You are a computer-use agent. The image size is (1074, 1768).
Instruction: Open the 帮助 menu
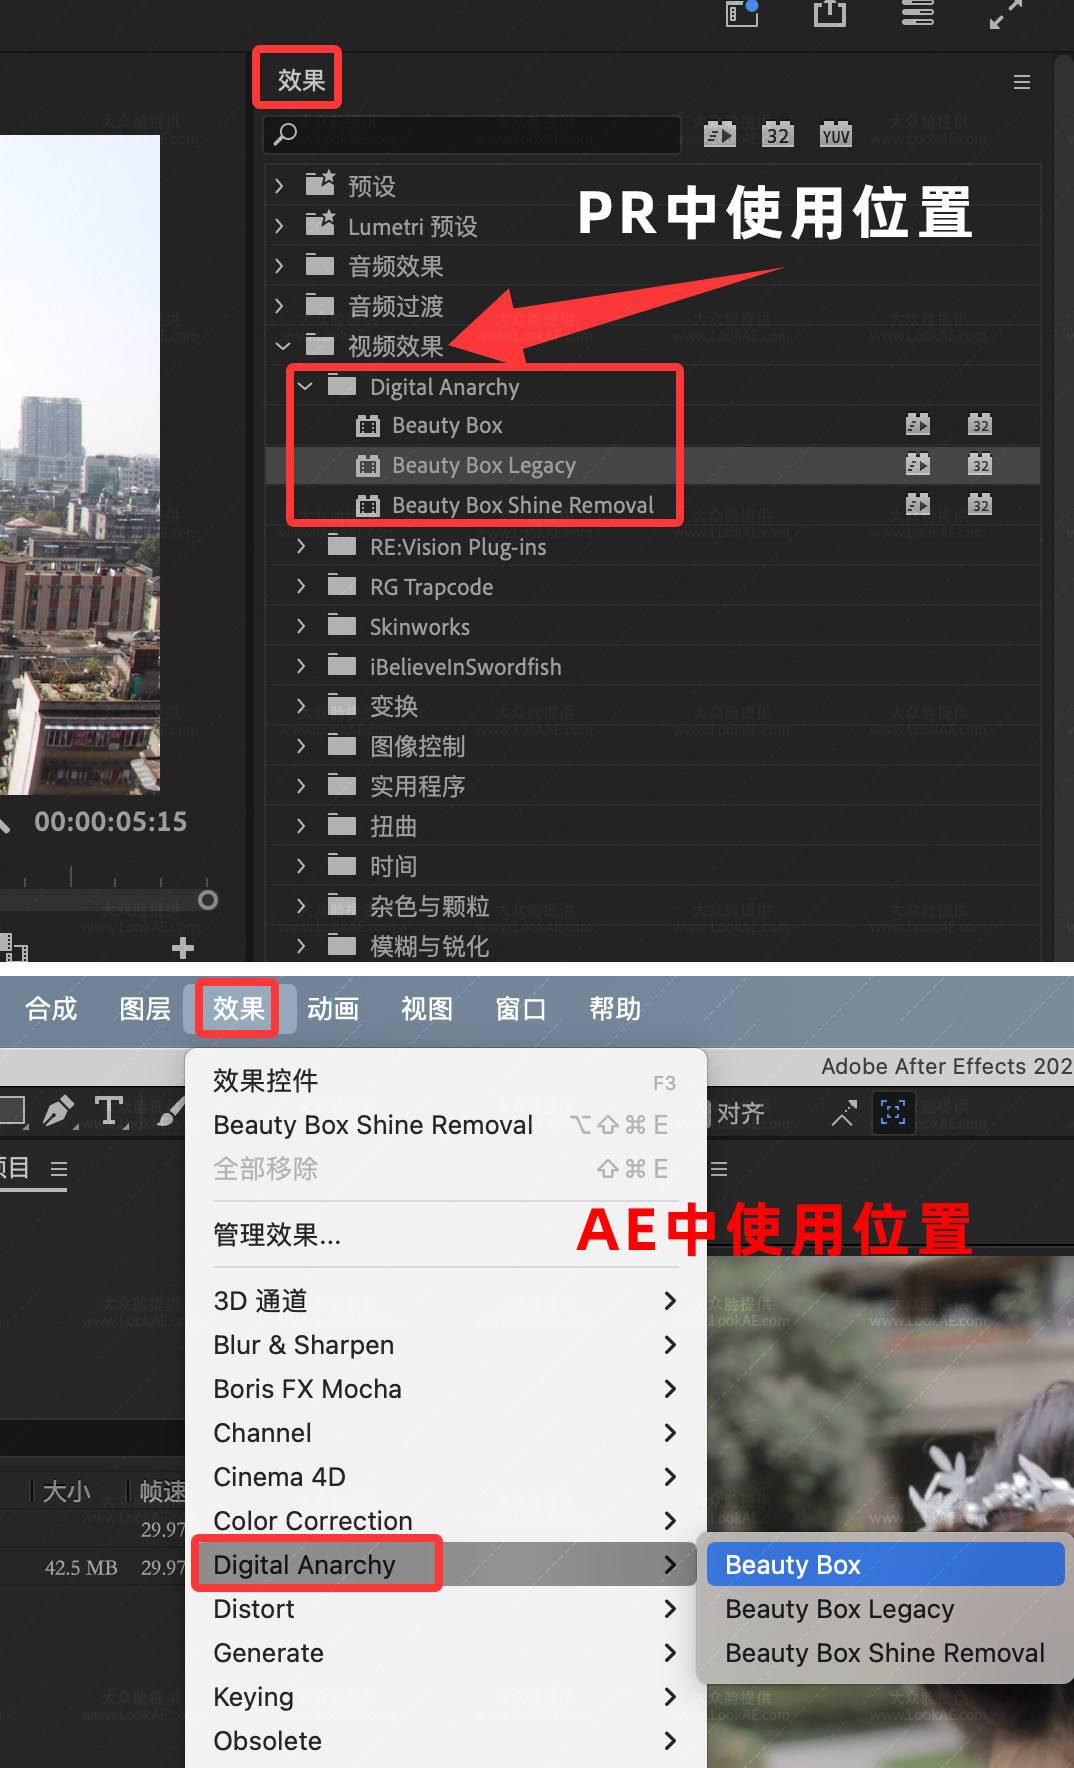point(615,1009)
